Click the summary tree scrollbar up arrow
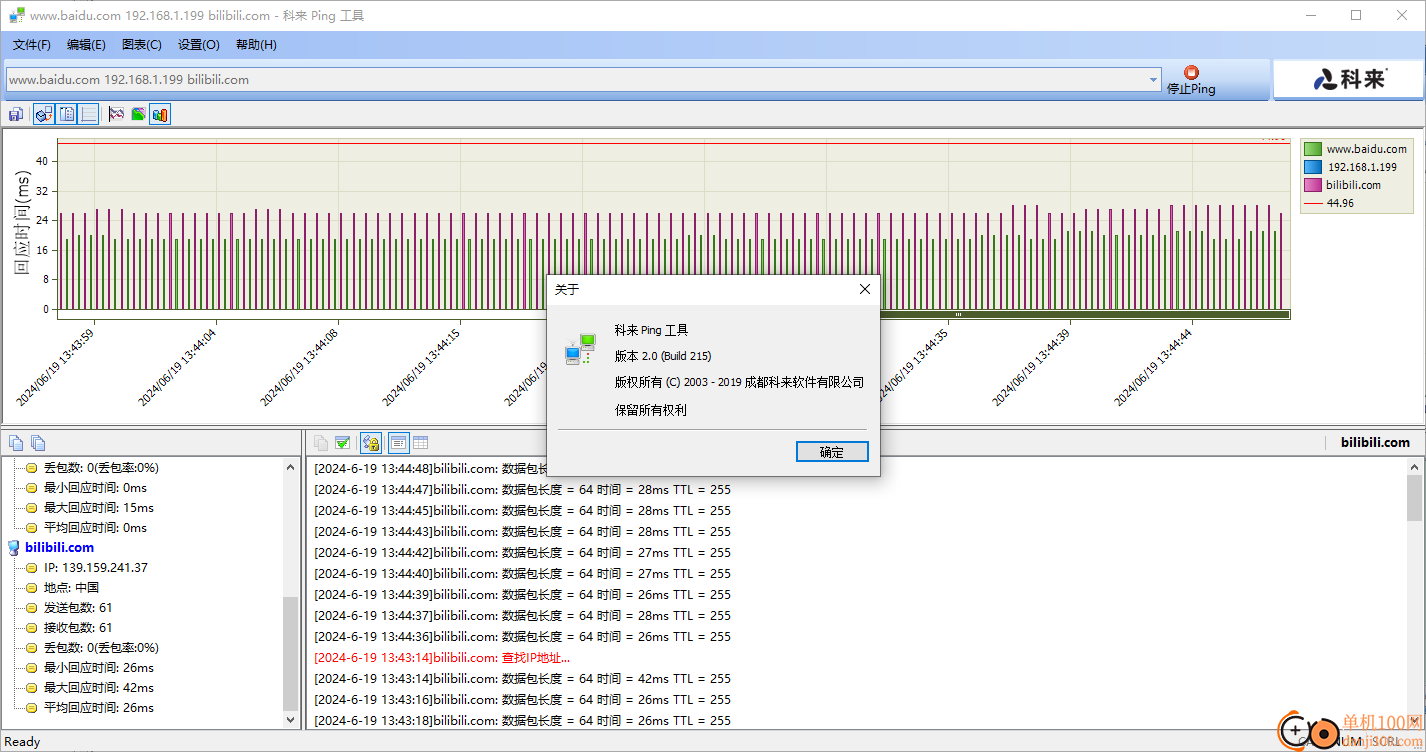 (291, 467)
